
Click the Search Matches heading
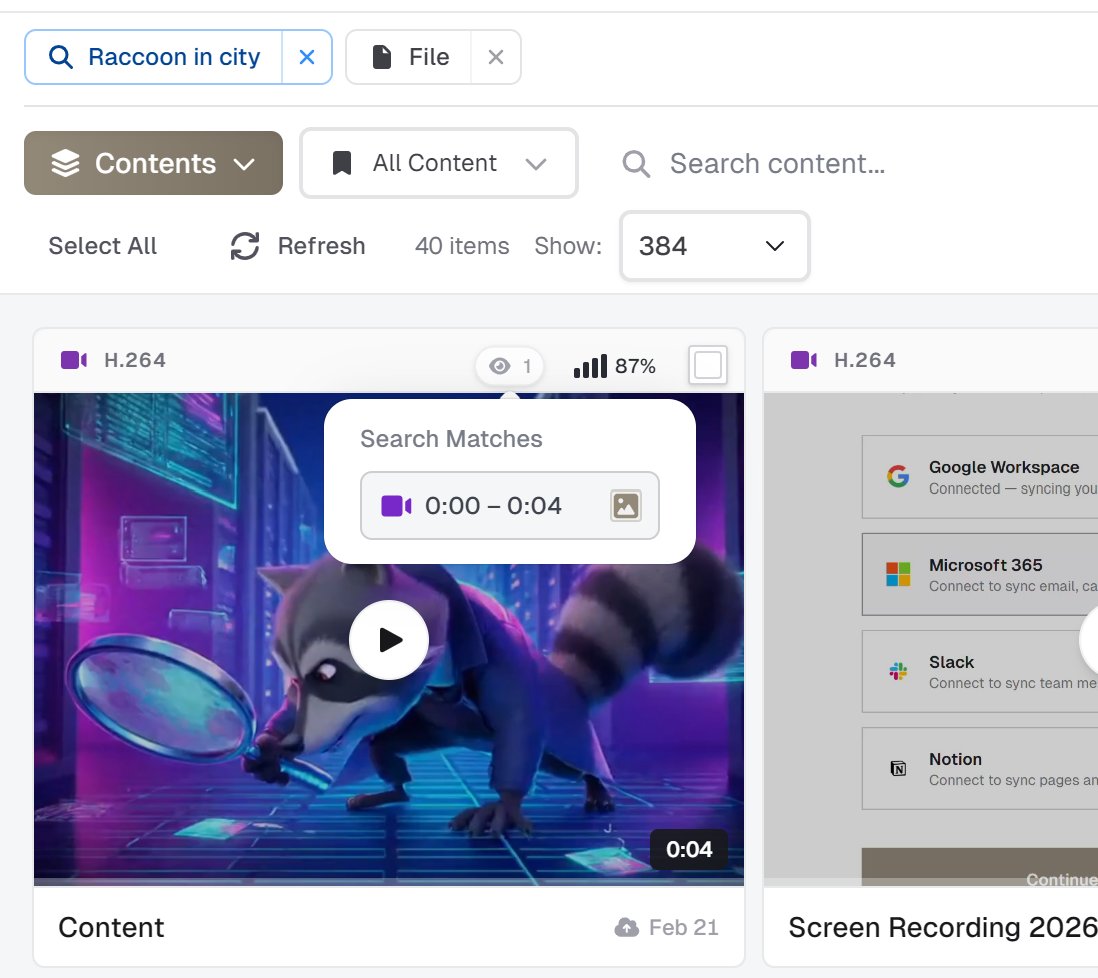click(451, 439)
